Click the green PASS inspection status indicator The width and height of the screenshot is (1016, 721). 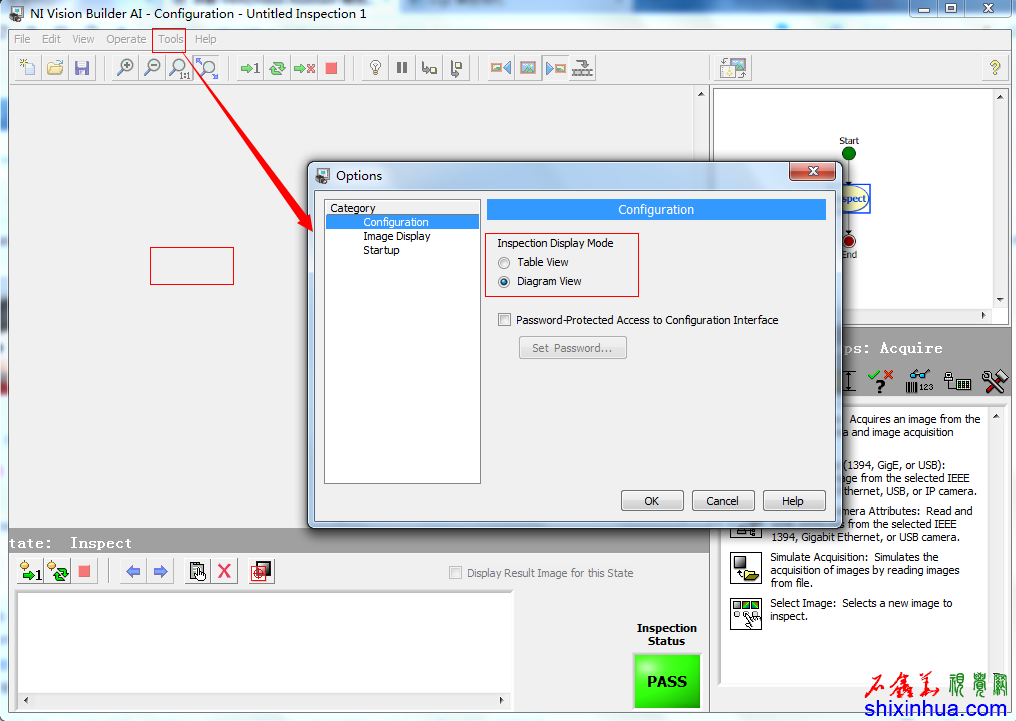click(667, 681)
